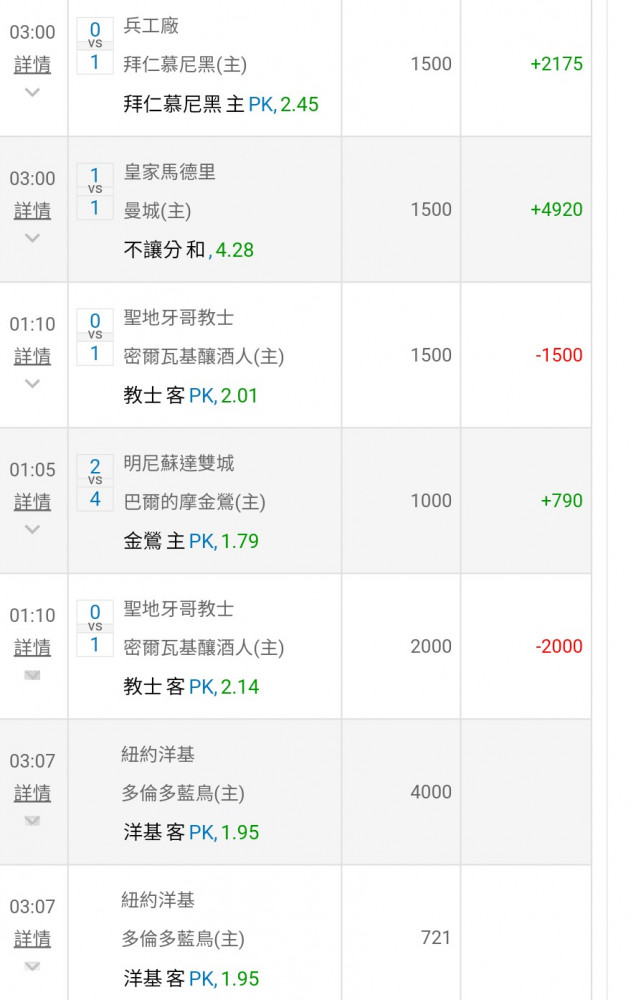Viewport: 631px width, 1000px height.
Task: Click envelope arrow icon under 2000 教士 bet
Action: point(32,675)
